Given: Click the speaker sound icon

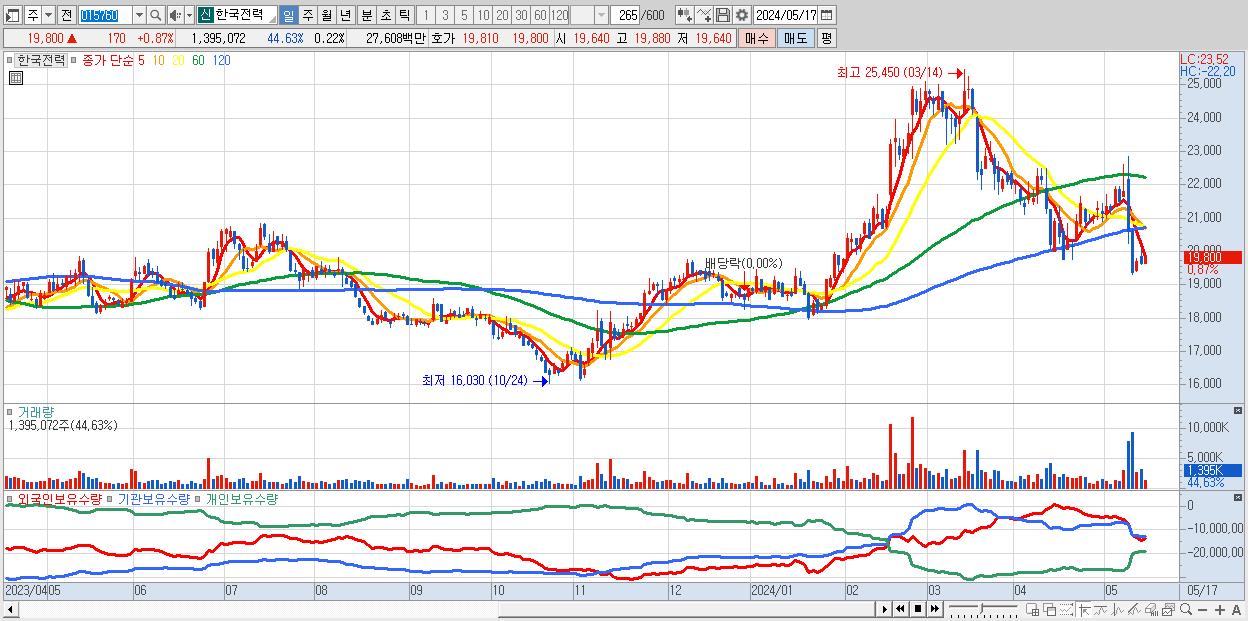Looking at the screenshot, I should click(x=175, y=15).
